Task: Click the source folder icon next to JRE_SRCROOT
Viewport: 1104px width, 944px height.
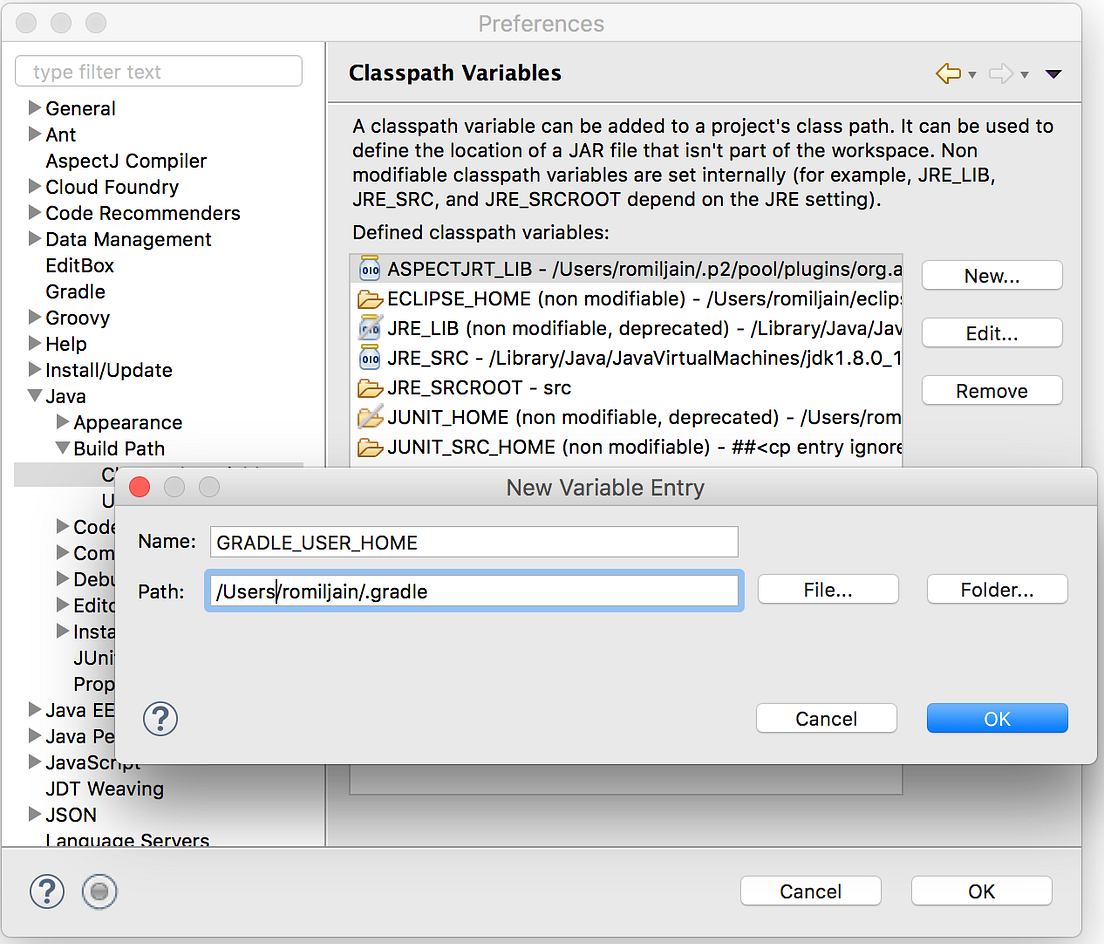Action: tap(369, 387)
